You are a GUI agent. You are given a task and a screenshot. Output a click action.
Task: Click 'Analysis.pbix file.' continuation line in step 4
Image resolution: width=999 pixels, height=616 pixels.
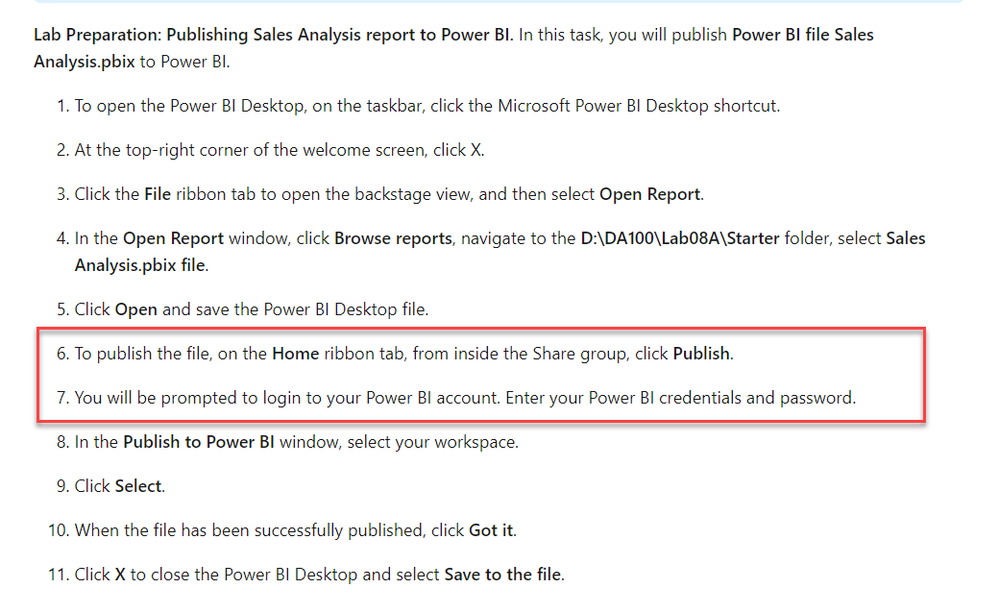141,265
